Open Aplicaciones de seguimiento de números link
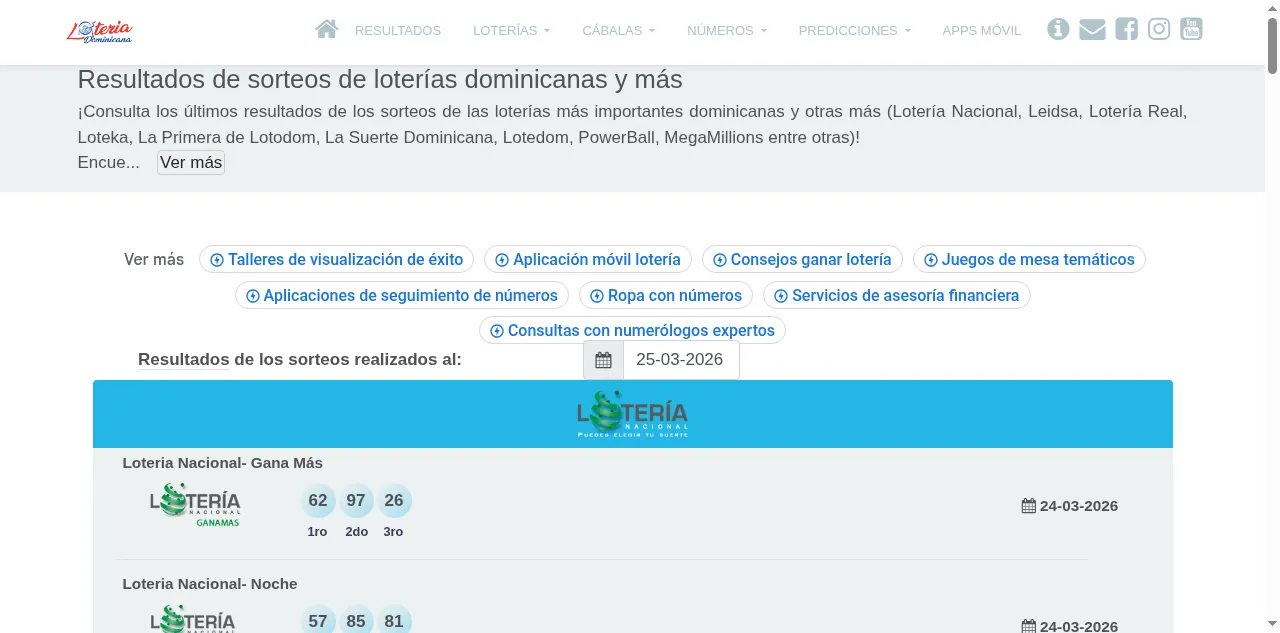Screen dimensions: 1280x633 coord(402,295)
